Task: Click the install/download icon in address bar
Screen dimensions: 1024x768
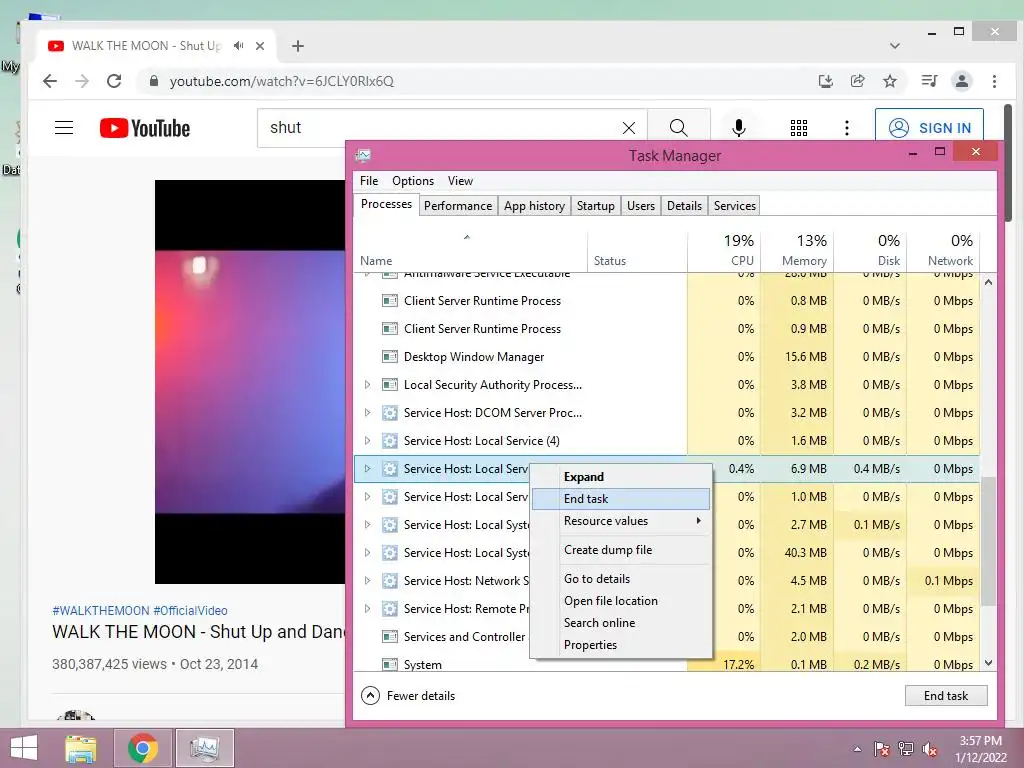Action: click(x=825, y=81)
